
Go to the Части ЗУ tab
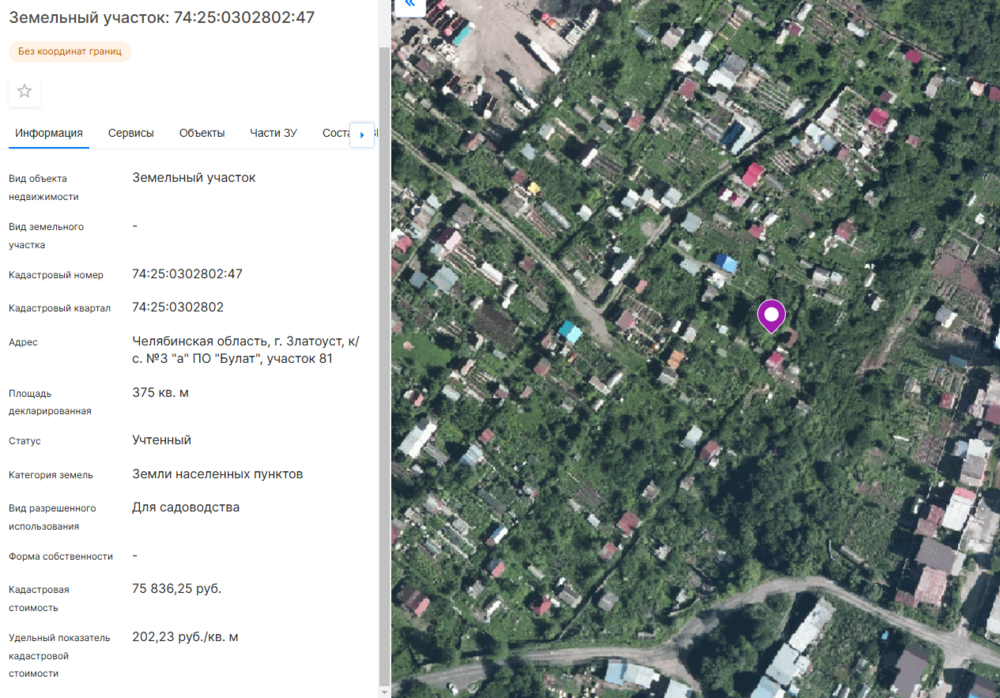pos(274,133)
